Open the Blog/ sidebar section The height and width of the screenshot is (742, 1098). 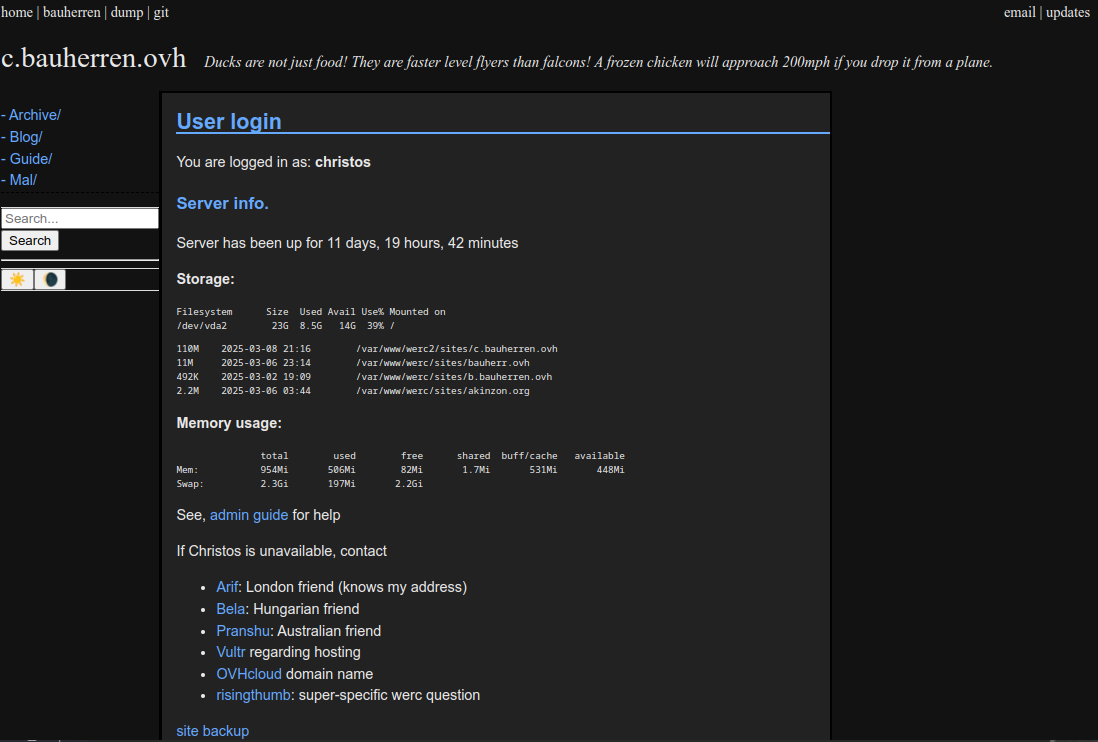click(x=25, y=137)
